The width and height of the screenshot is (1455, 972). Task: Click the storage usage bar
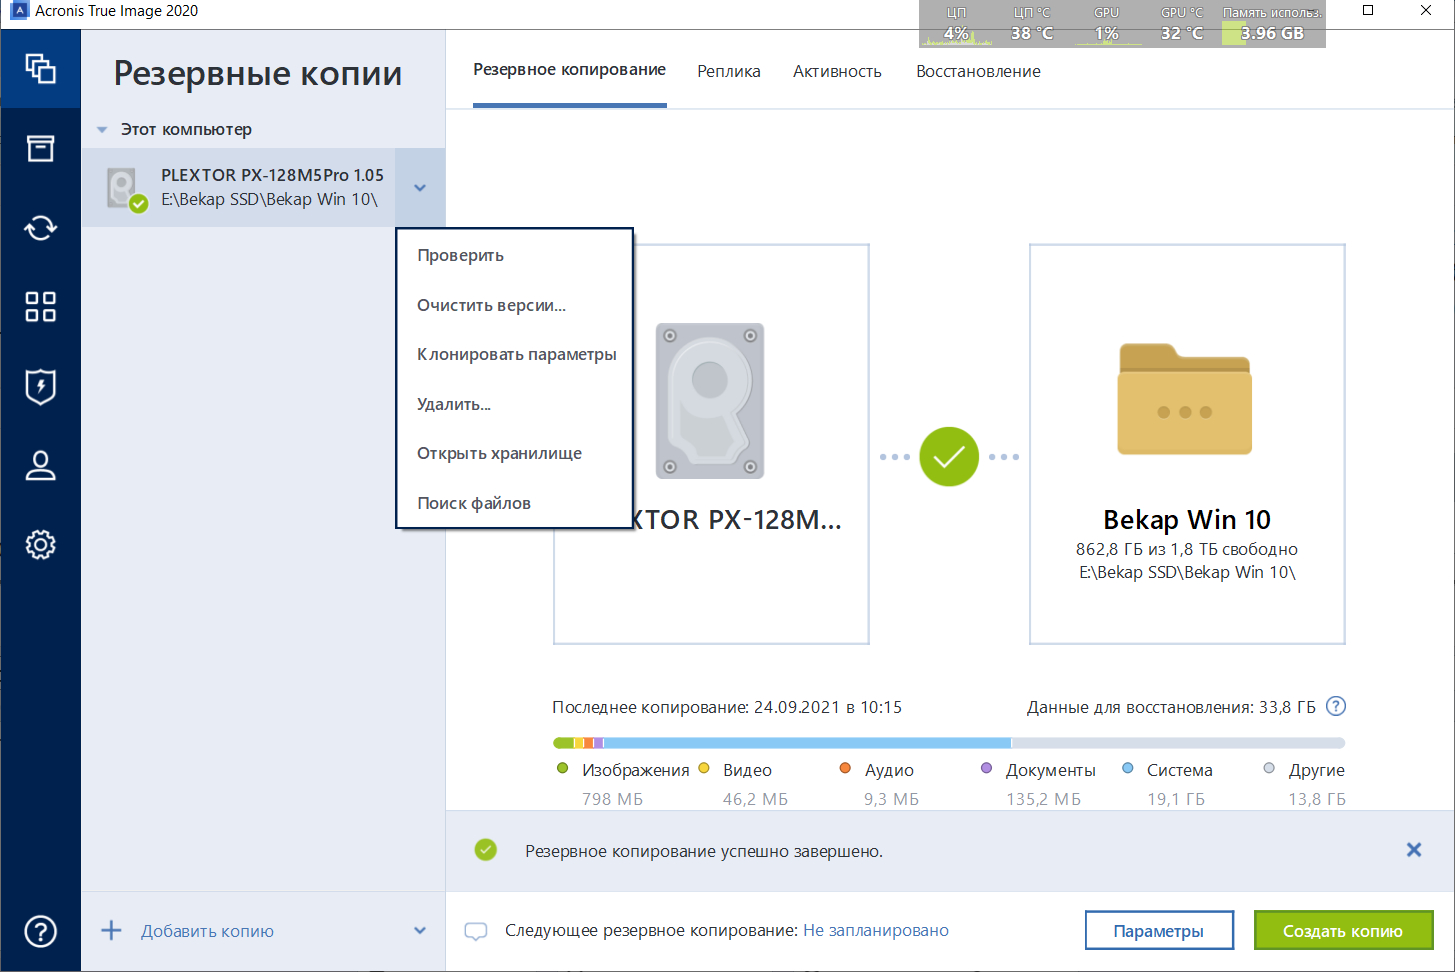(x=949, y=743)
